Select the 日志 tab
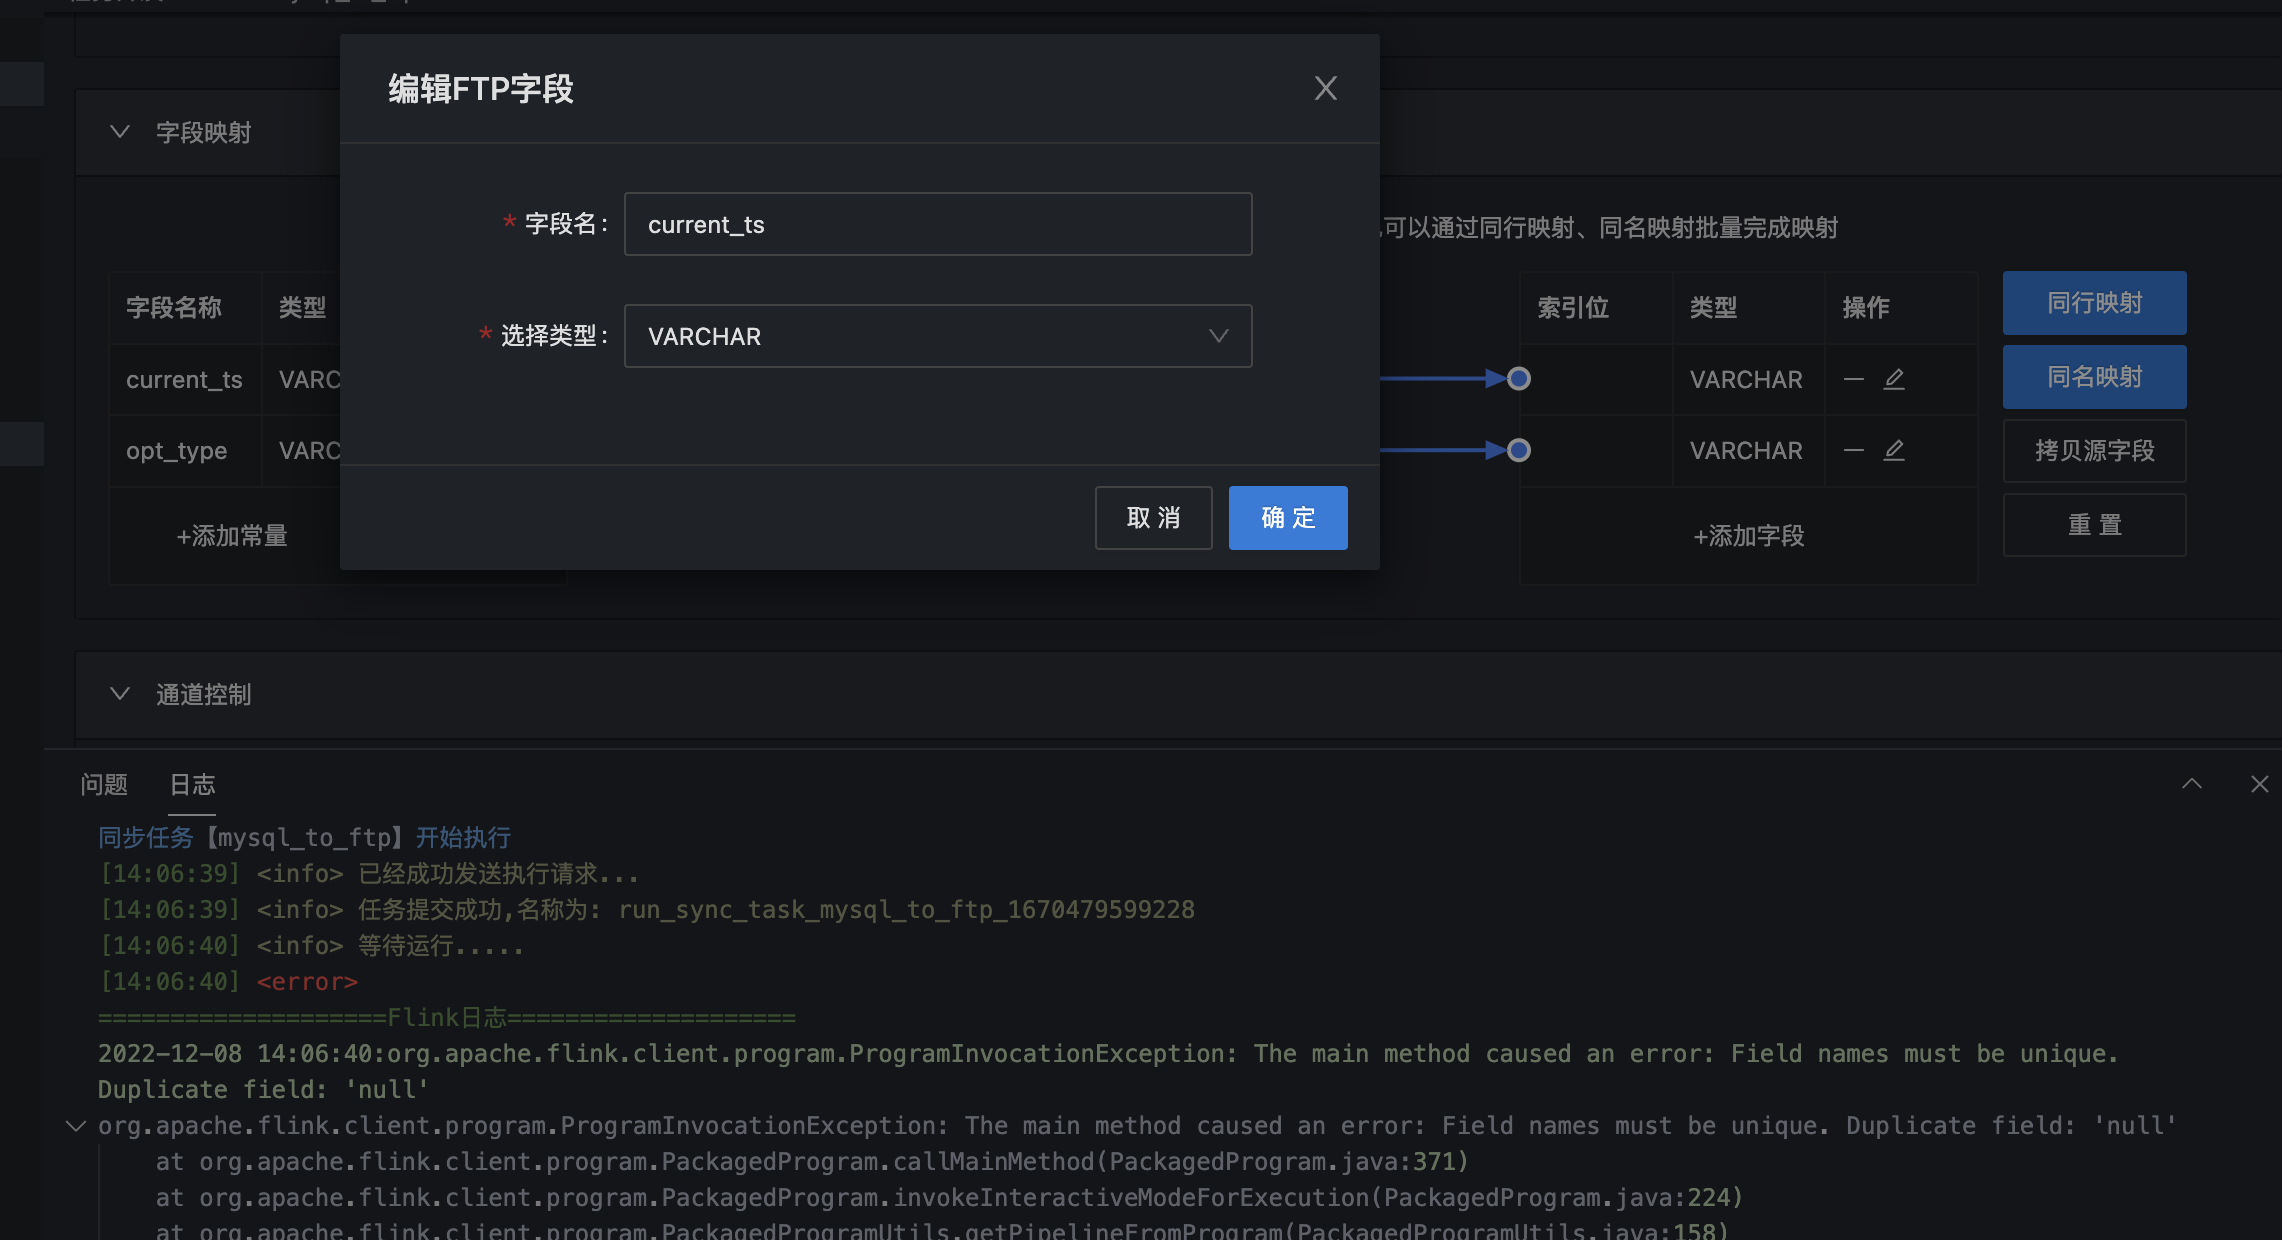2282x1240 pixels. pos(192,785)
